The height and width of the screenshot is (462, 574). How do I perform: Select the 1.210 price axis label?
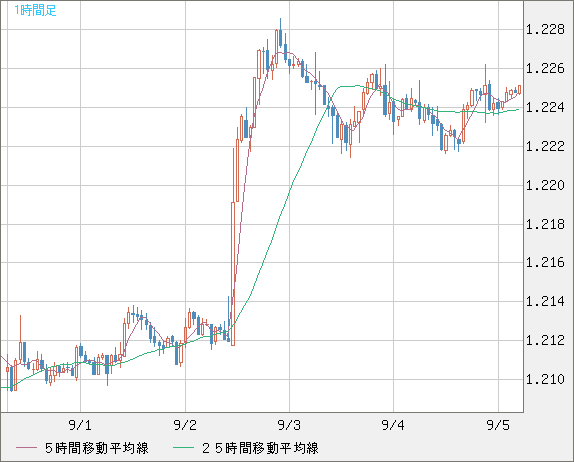point(545,379)
